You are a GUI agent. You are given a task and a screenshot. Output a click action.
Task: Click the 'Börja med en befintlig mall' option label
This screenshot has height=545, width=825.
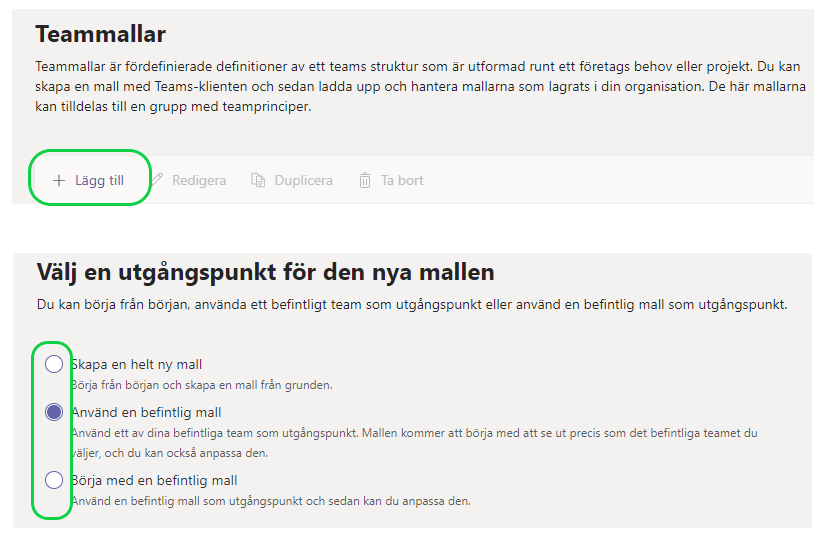point(154,480)
